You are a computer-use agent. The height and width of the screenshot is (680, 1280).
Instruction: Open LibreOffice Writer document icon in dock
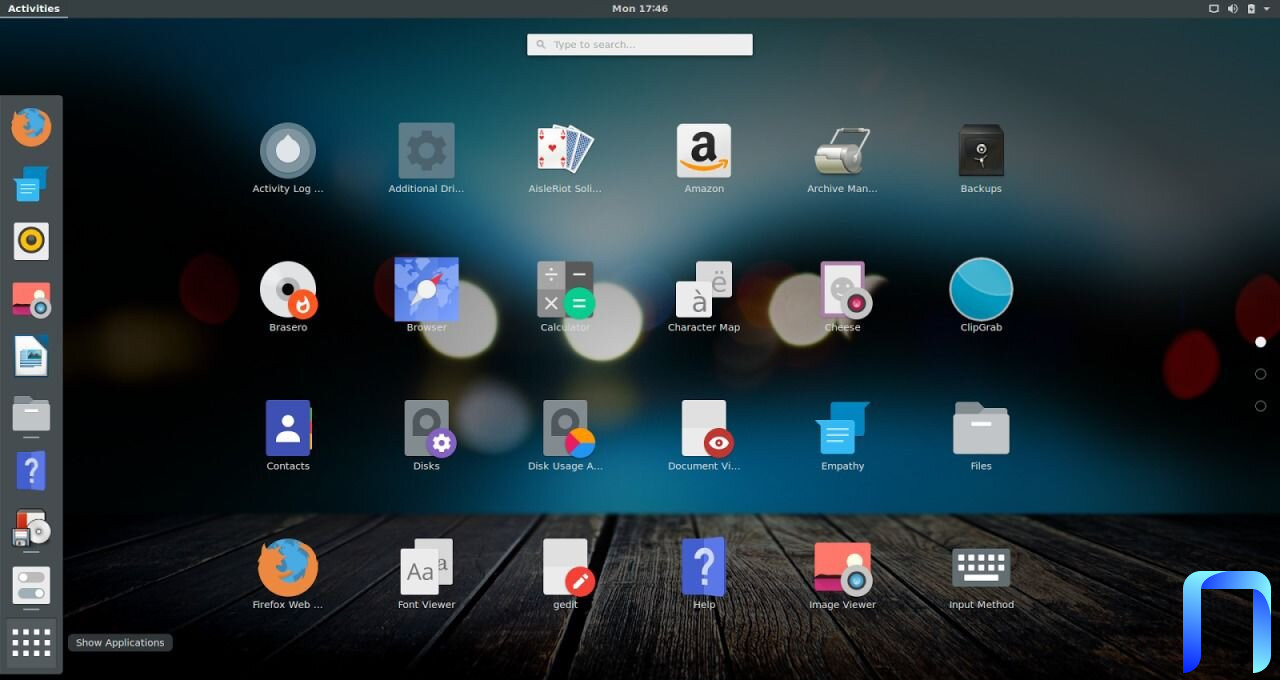click(x=31, y=356)
